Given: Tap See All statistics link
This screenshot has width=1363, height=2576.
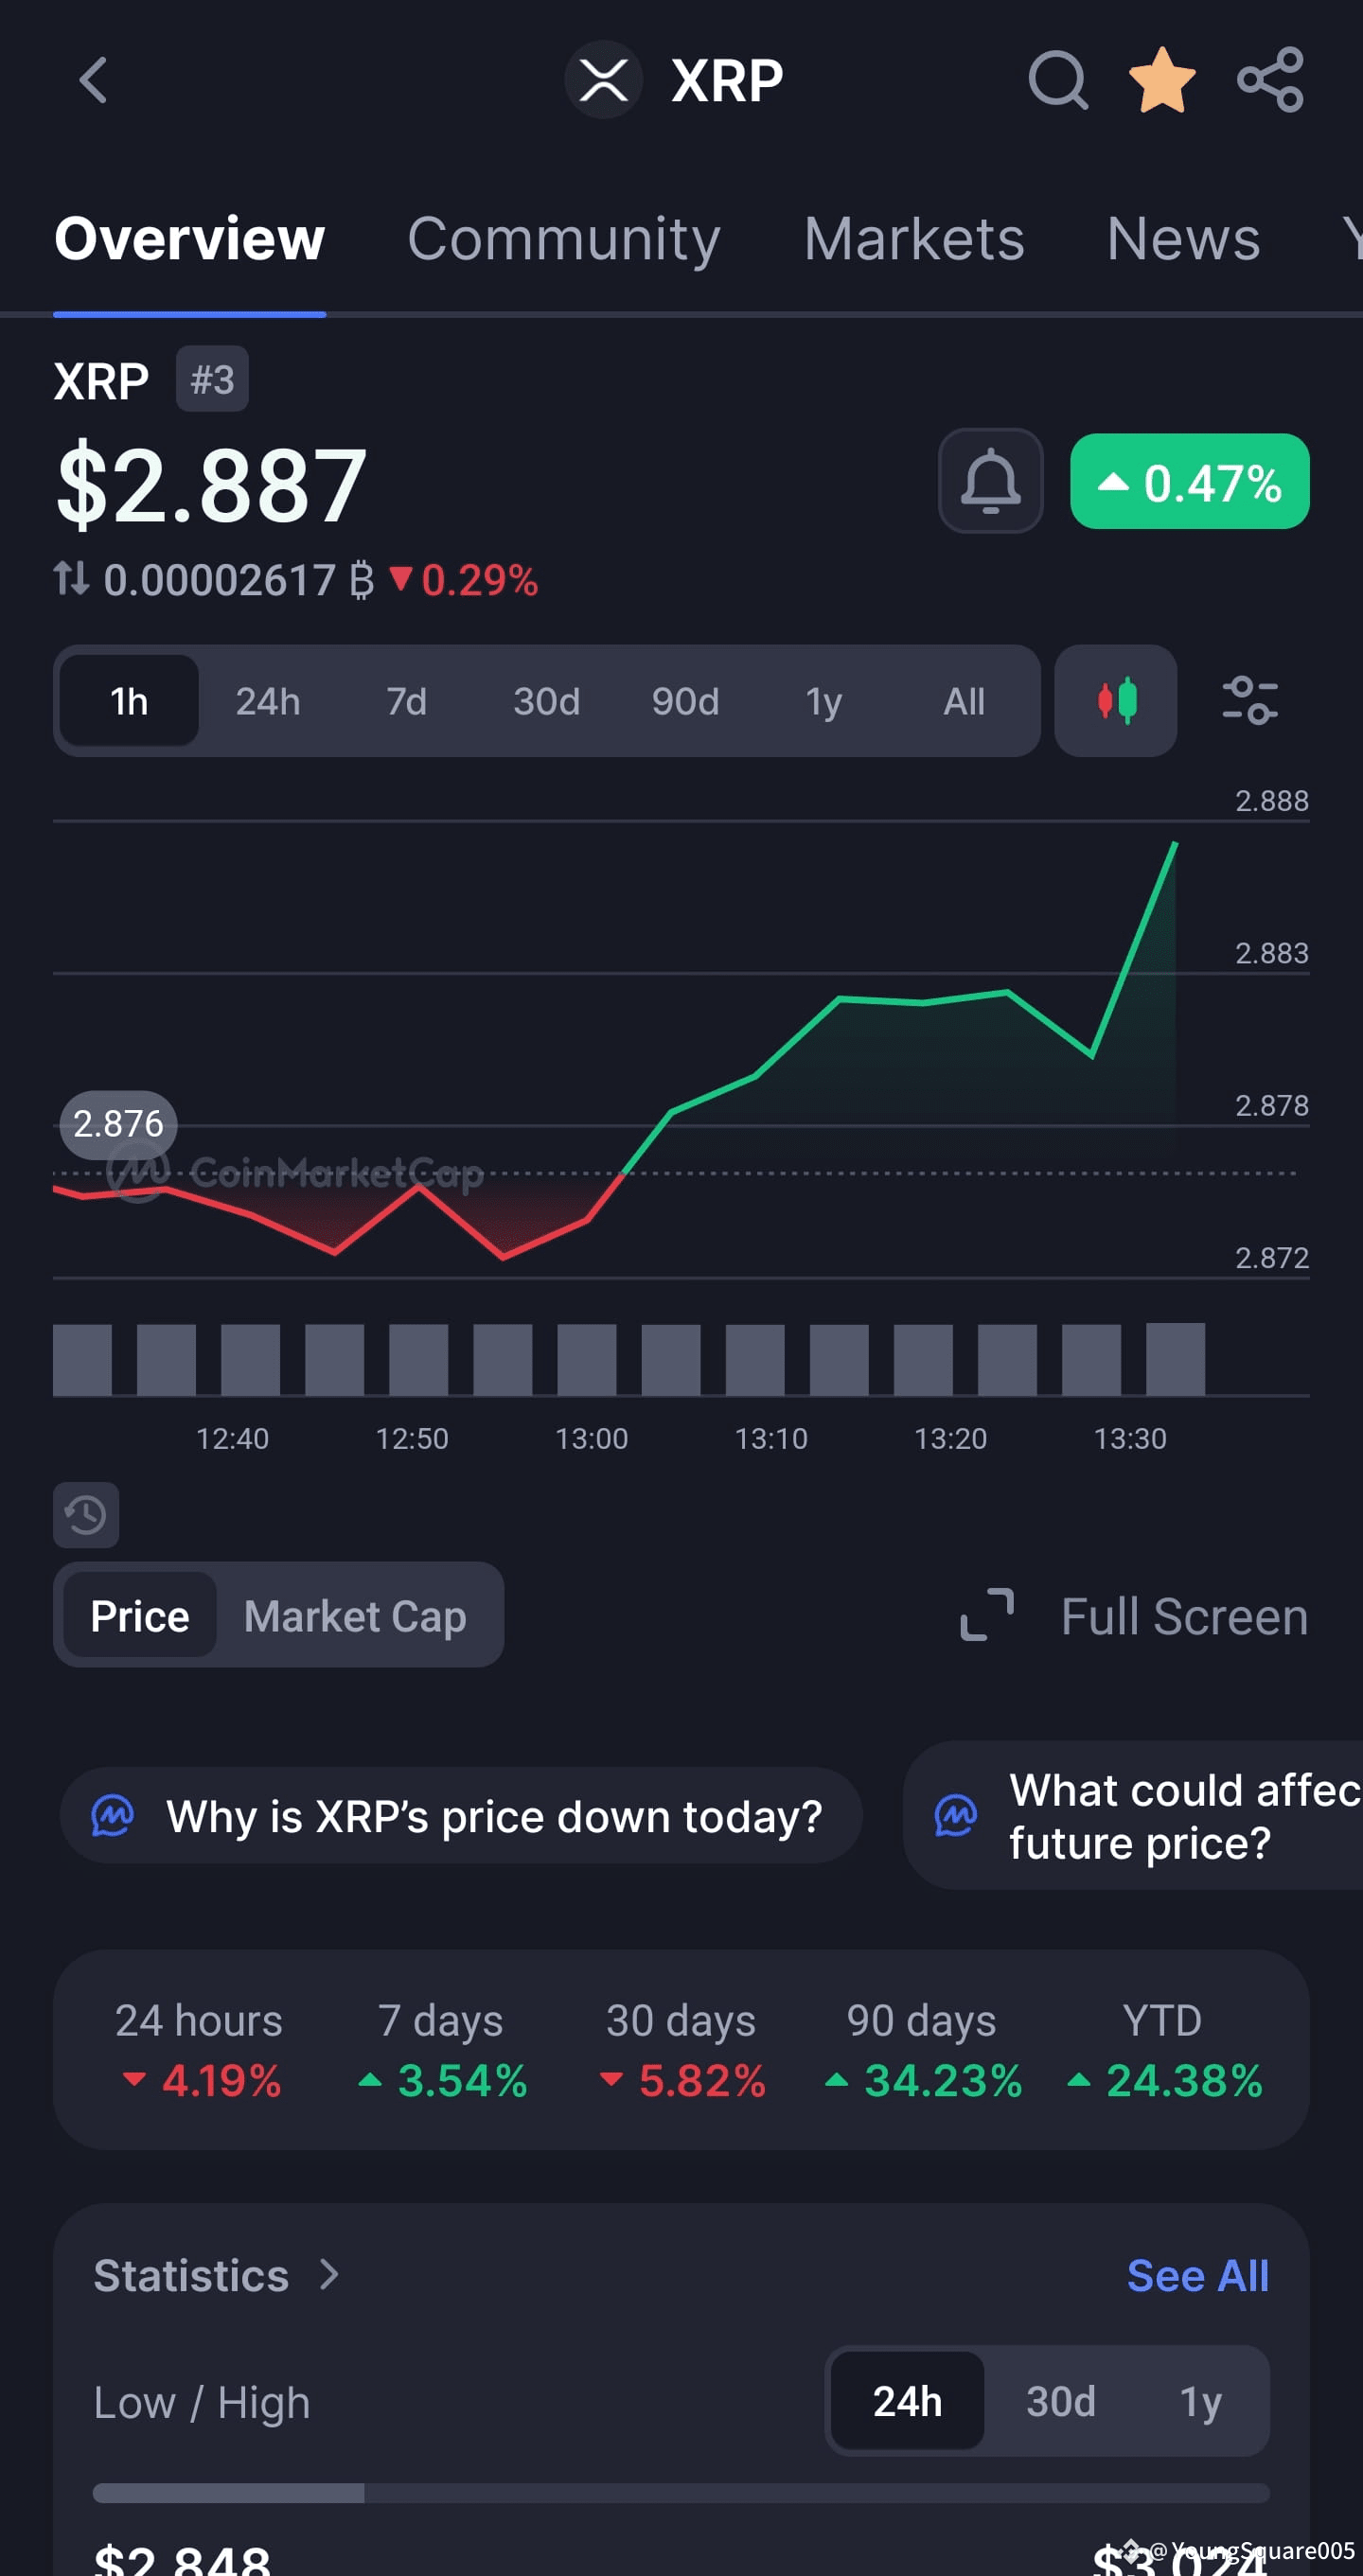Looking at the screenshot, I should [x=1198, y=2276].
